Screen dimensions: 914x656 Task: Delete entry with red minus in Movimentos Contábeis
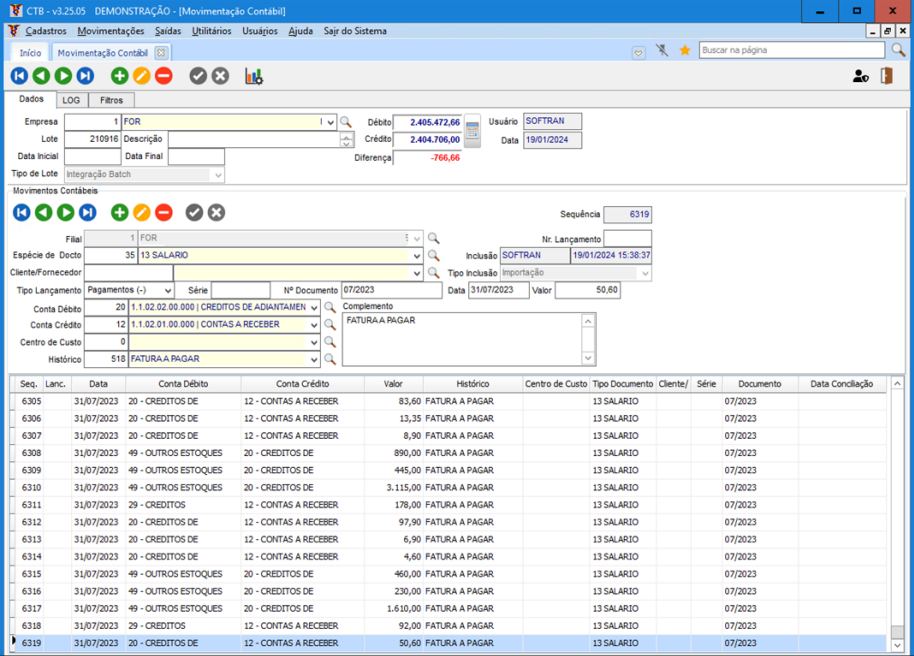click(164, 212)
